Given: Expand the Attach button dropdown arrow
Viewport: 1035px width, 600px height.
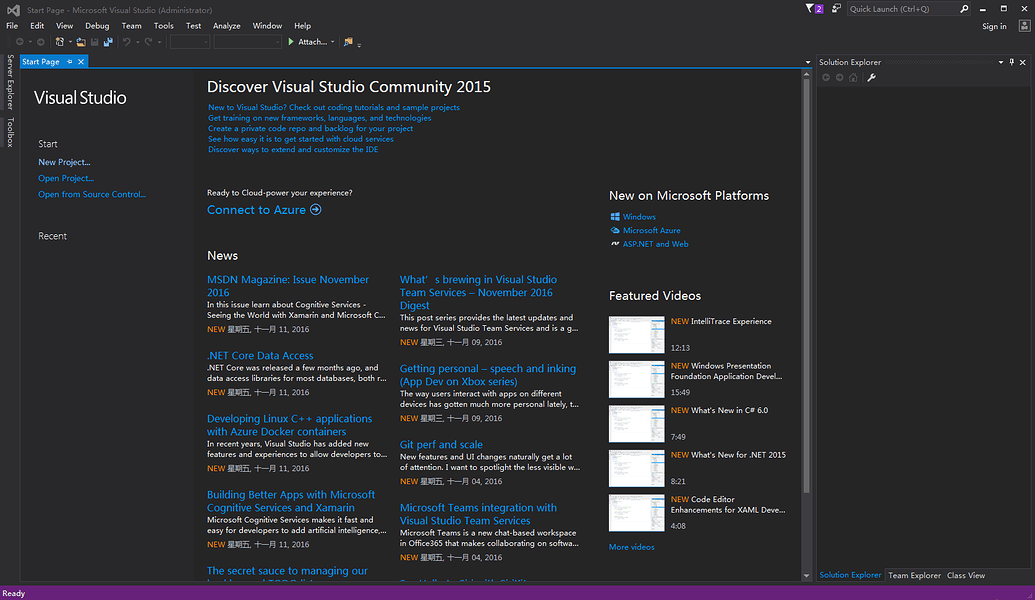Looking at the screenshot, I should (x=333, y=42).
